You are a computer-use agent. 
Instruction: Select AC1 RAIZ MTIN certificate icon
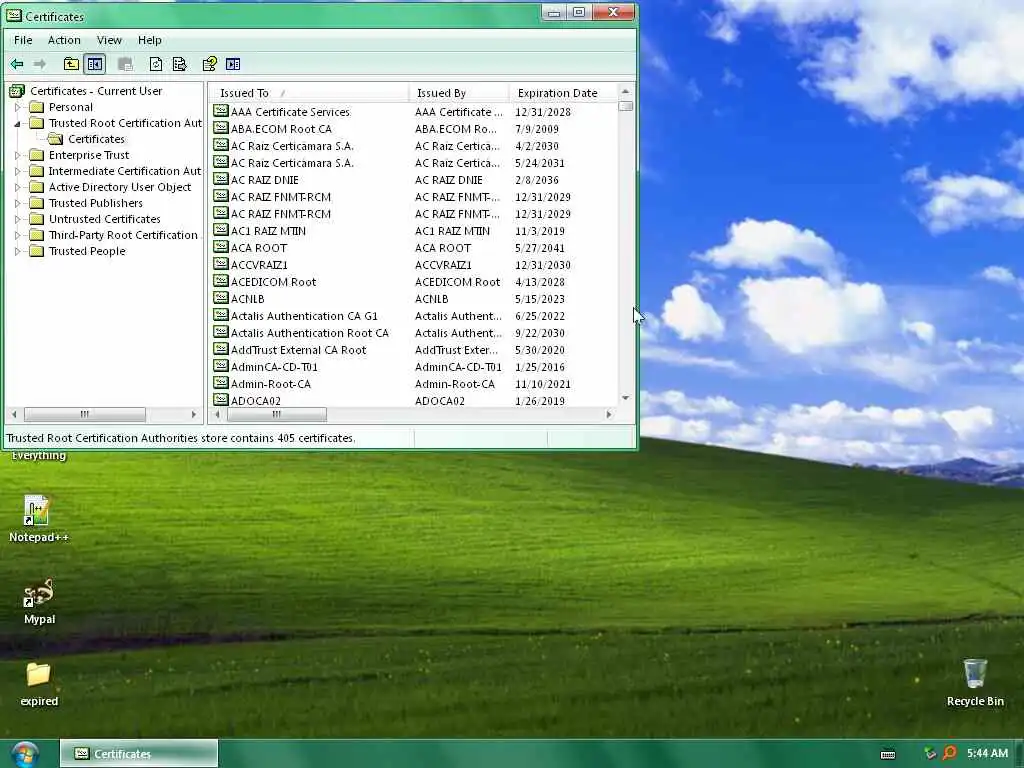click(221, 231)
